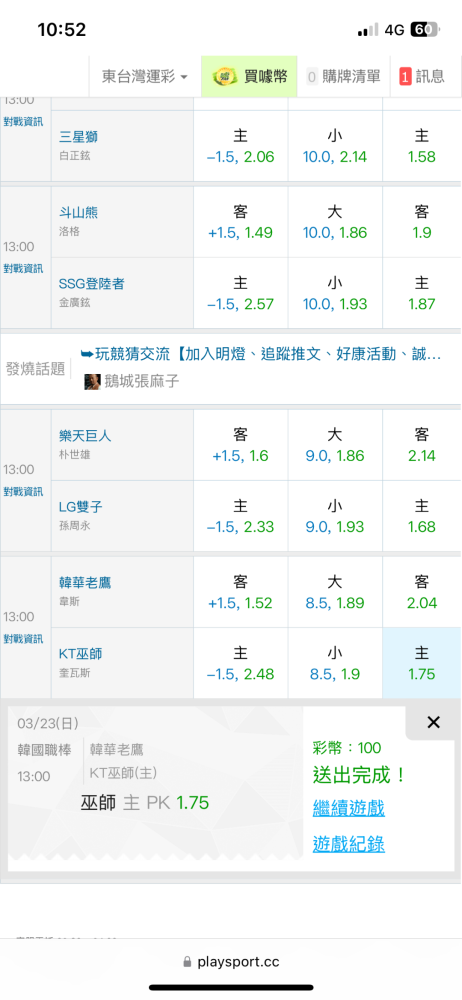Select 韓華老鷹 客 2.04 moneyline cell

422,592
